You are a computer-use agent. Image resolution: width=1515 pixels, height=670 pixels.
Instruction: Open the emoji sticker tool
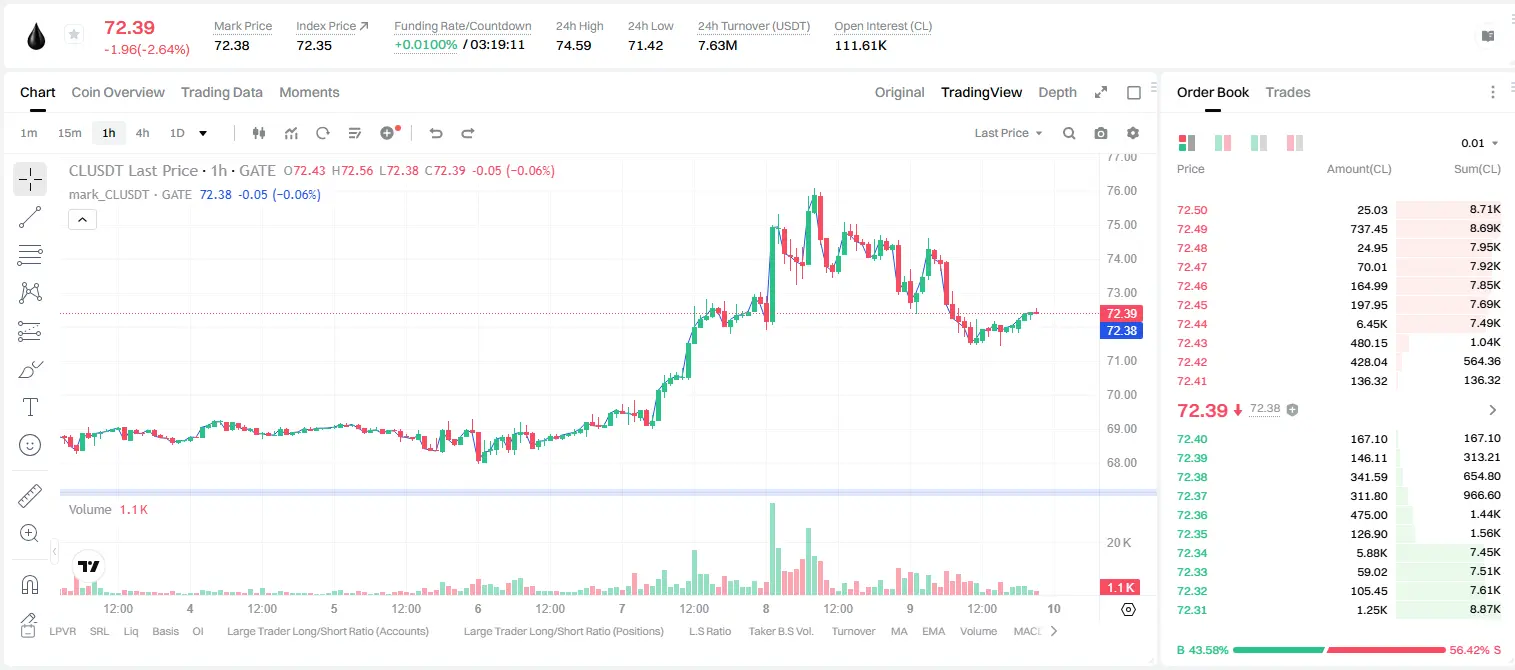(x=30, y=445)
